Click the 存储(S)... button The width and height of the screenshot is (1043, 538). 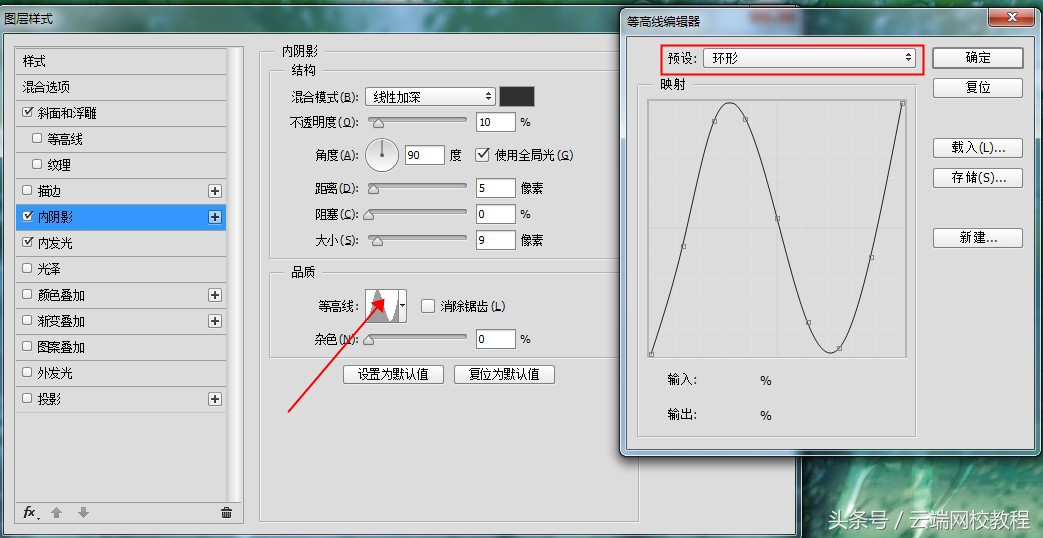point(977,178)
